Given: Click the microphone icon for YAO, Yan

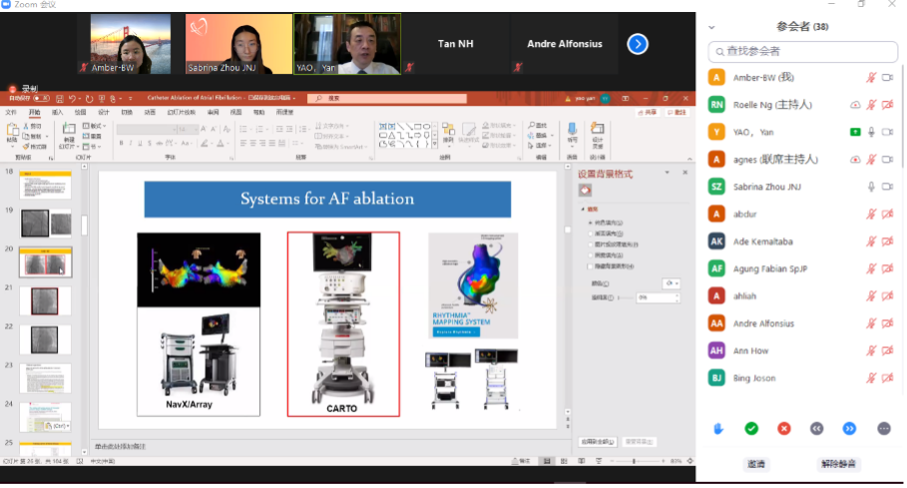Looking at the screenshot, I should pyautogui.click(x=871, y=132).
